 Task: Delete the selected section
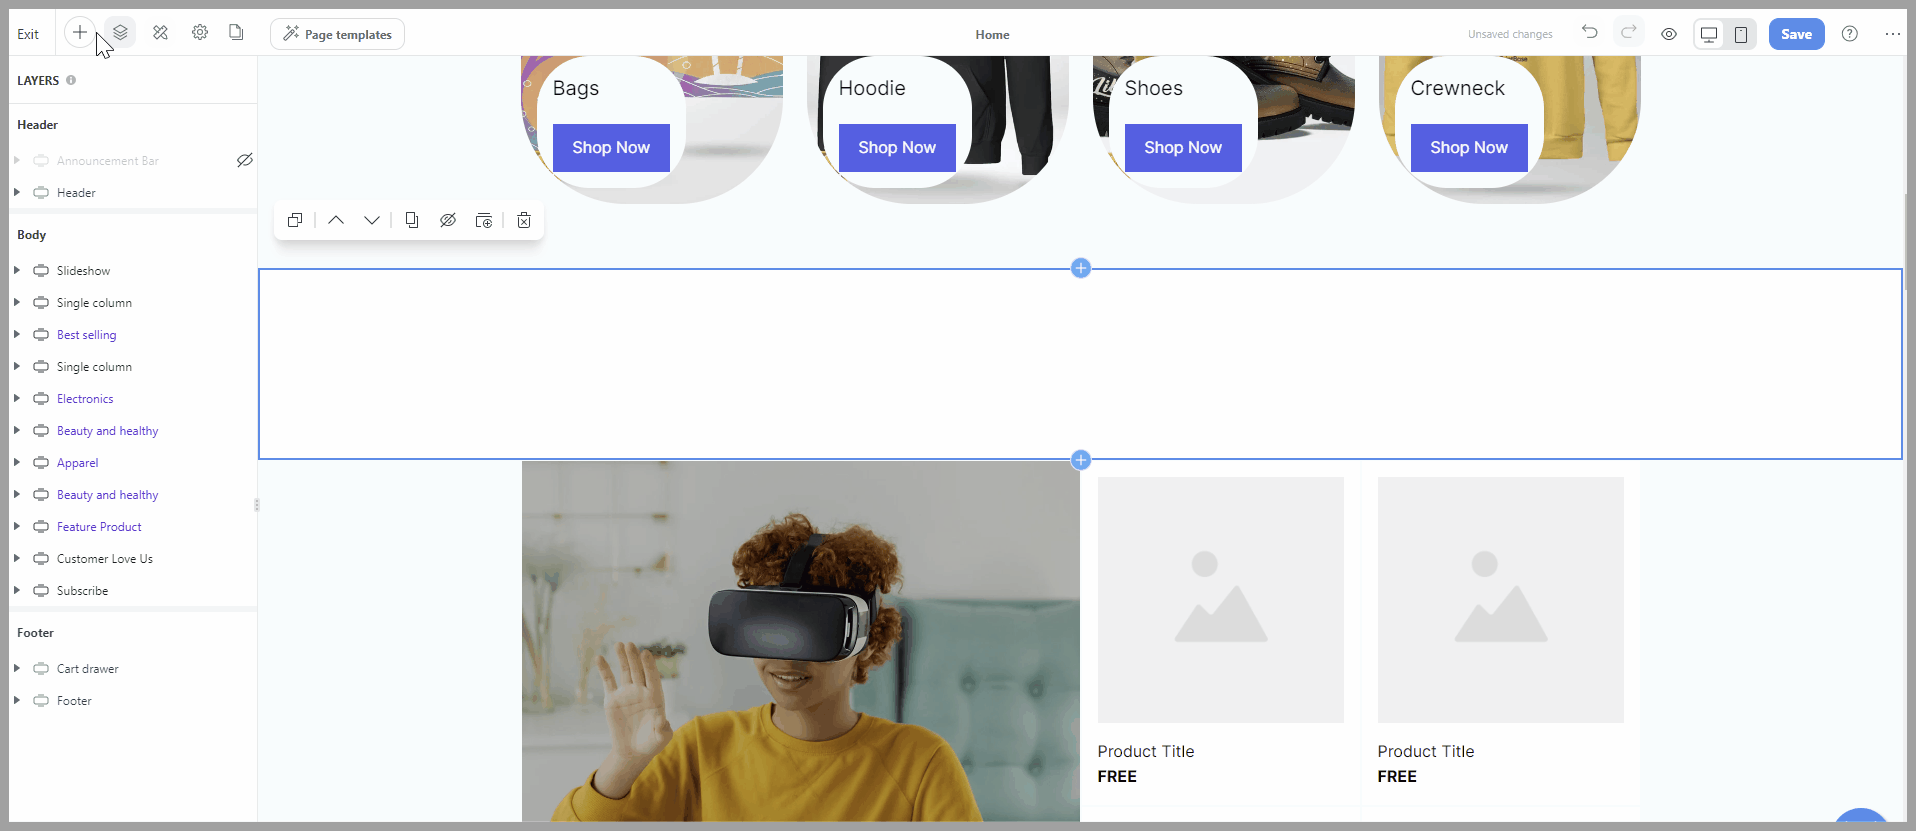524,220
